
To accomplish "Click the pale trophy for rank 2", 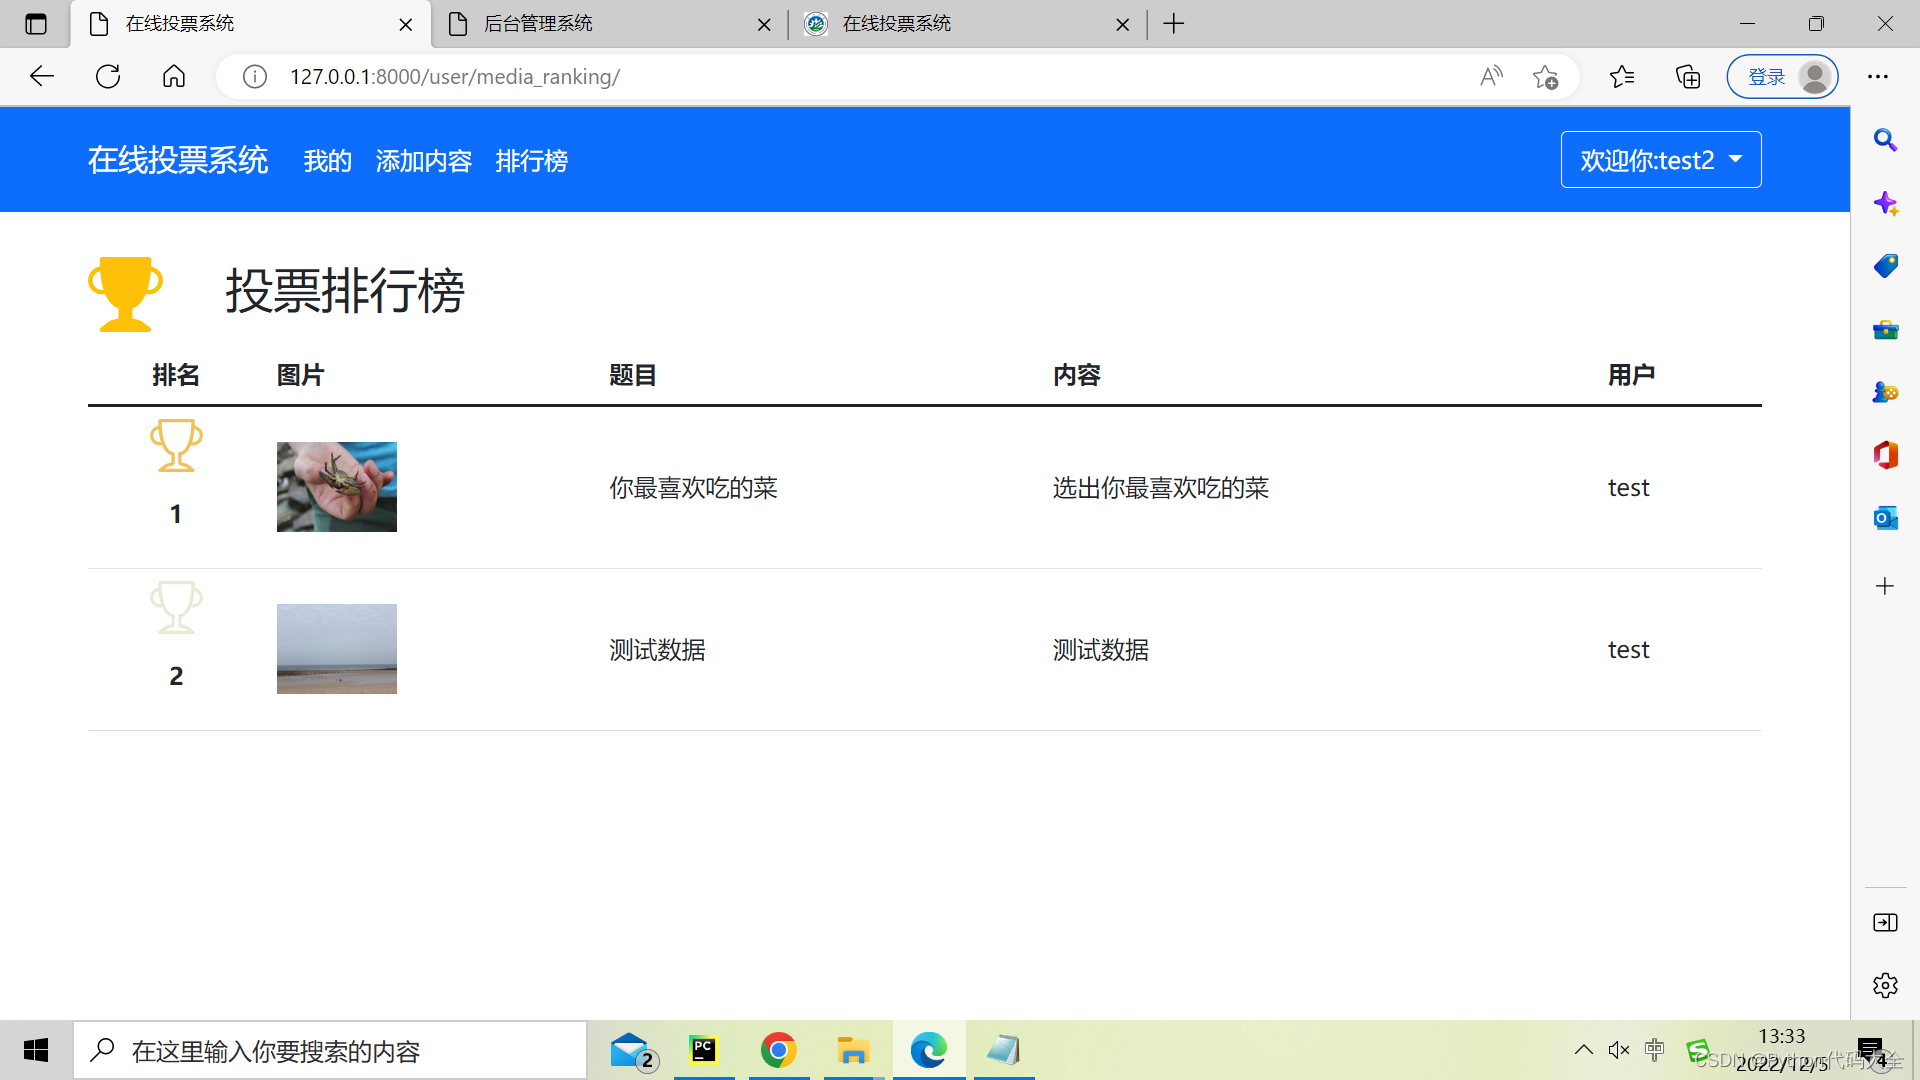I will pos(176,607).
